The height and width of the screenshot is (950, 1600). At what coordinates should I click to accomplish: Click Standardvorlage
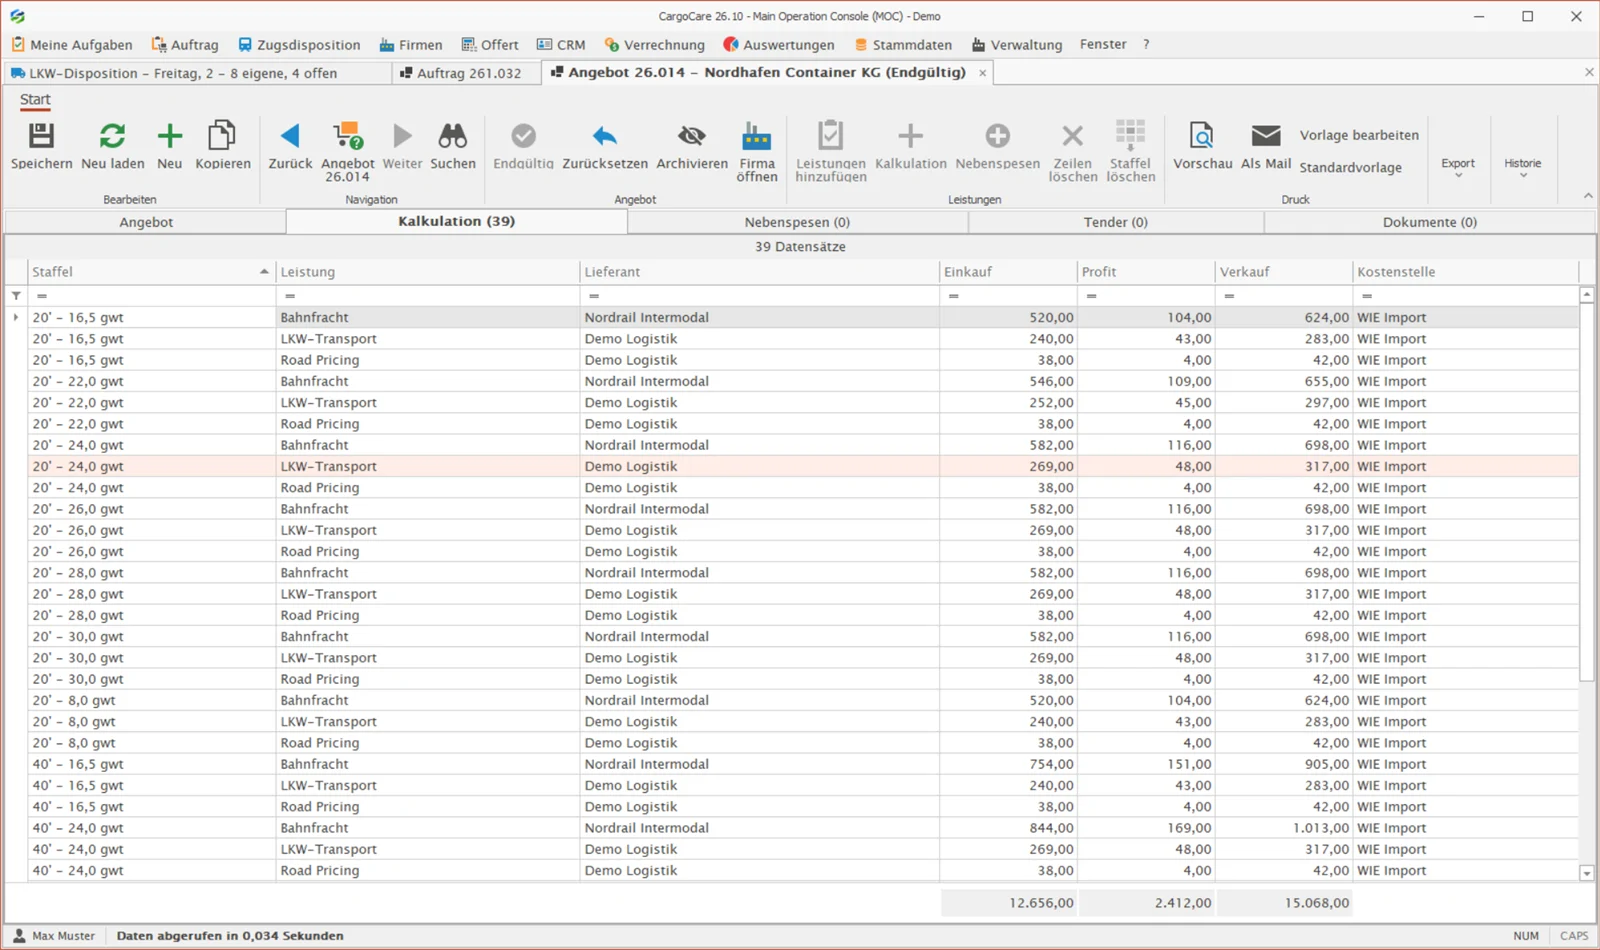tap(1350, 168)
